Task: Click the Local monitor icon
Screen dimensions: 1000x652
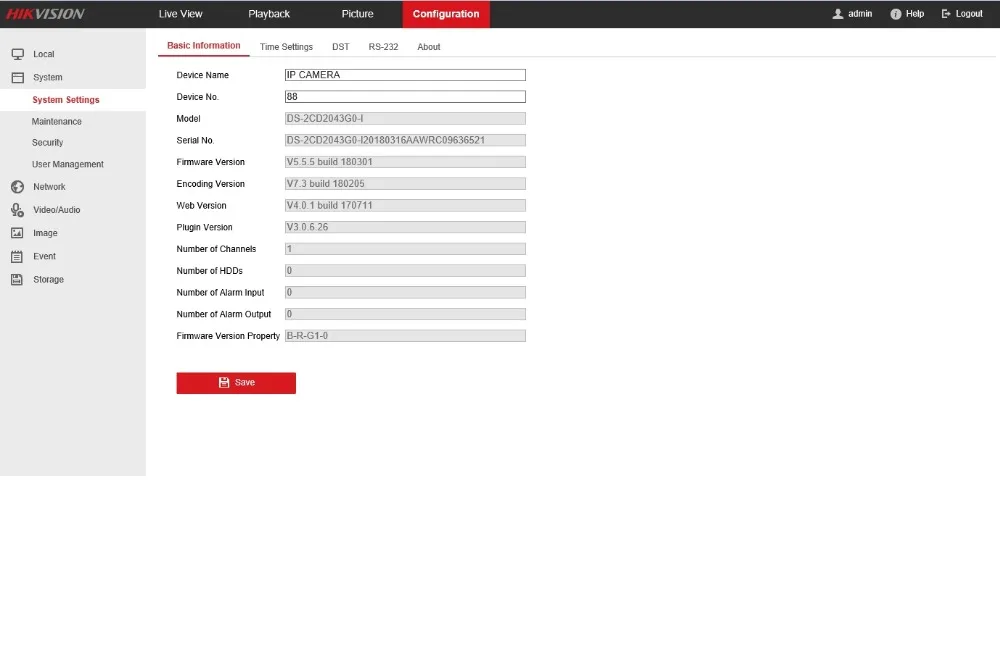Action: 18,54
